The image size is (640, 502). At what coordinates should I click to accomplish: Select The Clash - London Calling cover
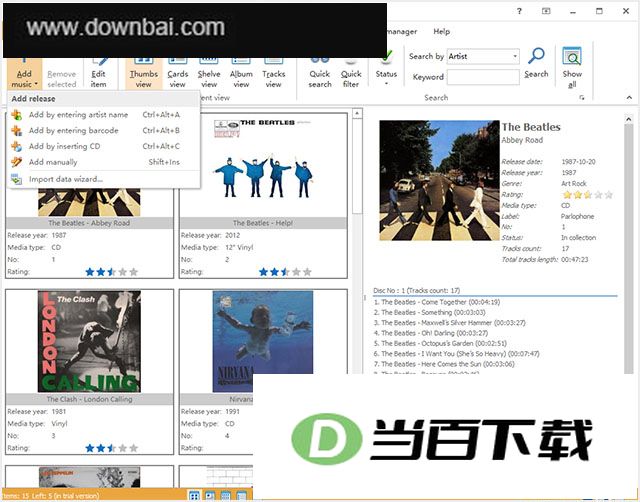[x=89, y=341]
